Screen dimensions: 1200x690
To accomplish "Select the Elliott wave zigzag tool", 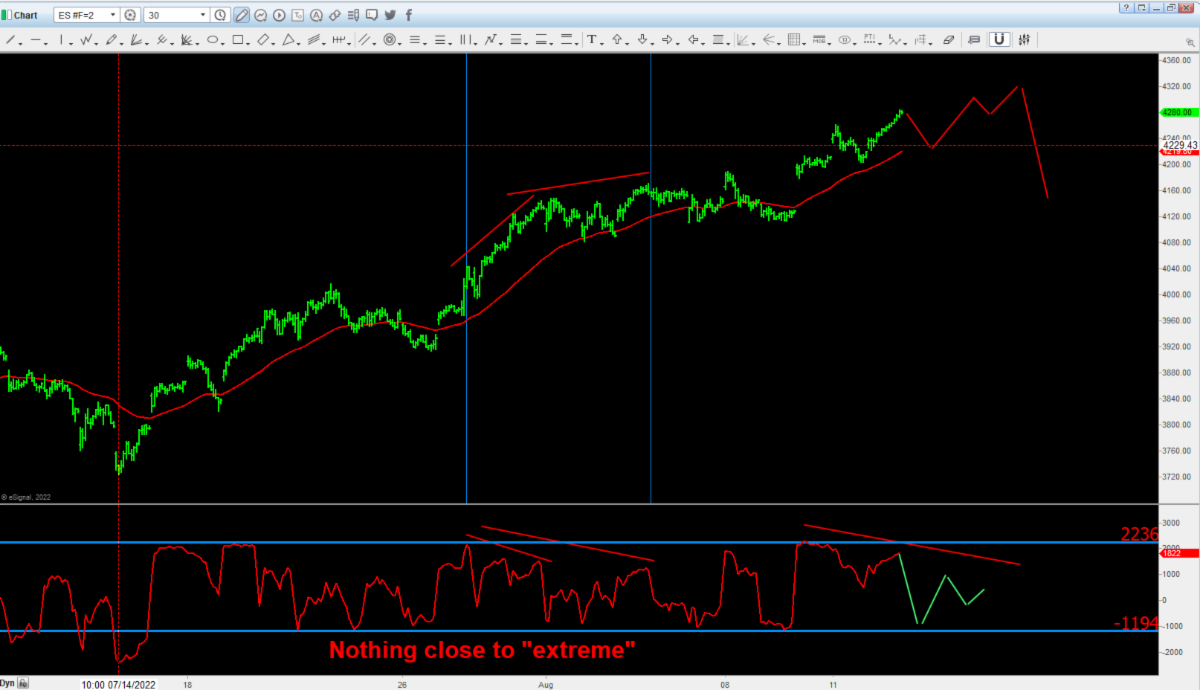I will coord(895,39).
